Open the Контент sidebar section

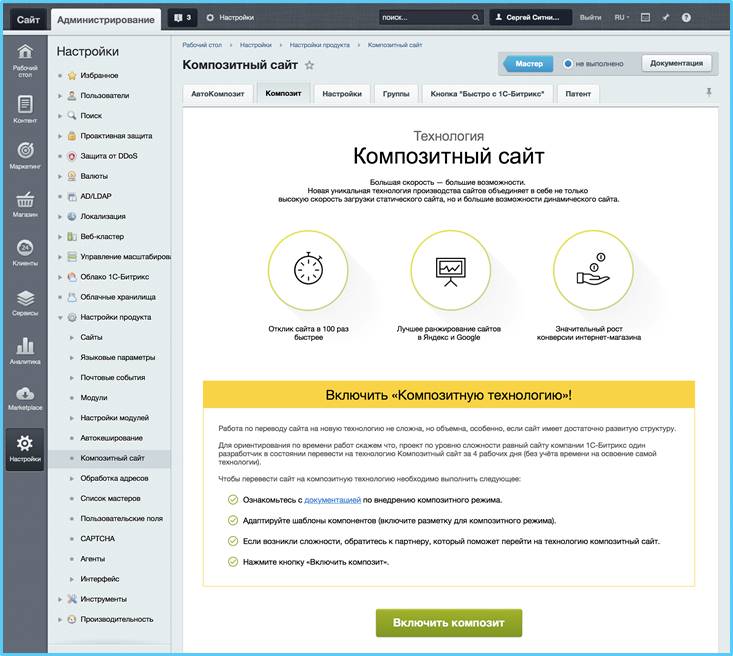(25, 109)
